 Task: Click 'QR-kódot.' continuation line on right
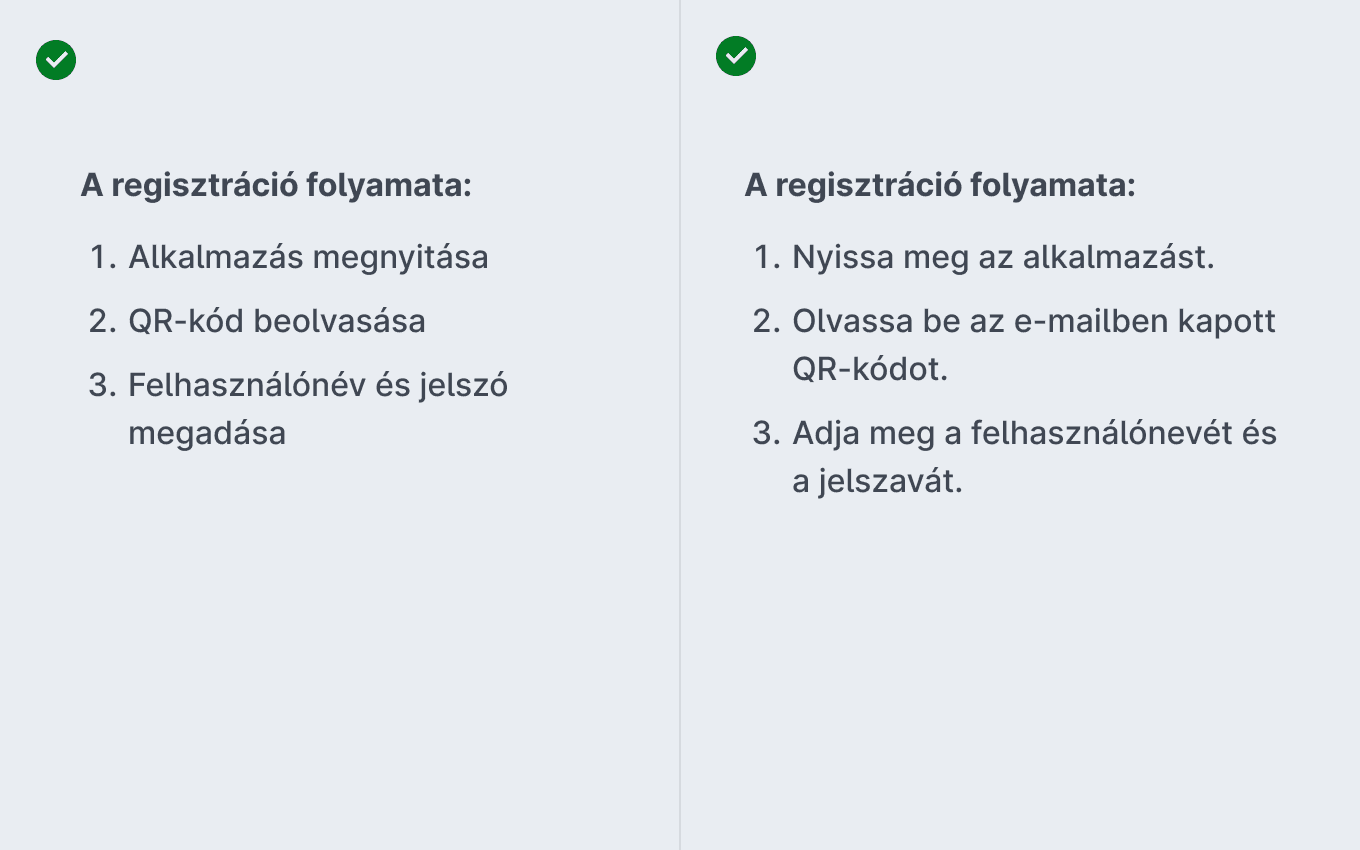pyautogui.click(x=870, y=369)
